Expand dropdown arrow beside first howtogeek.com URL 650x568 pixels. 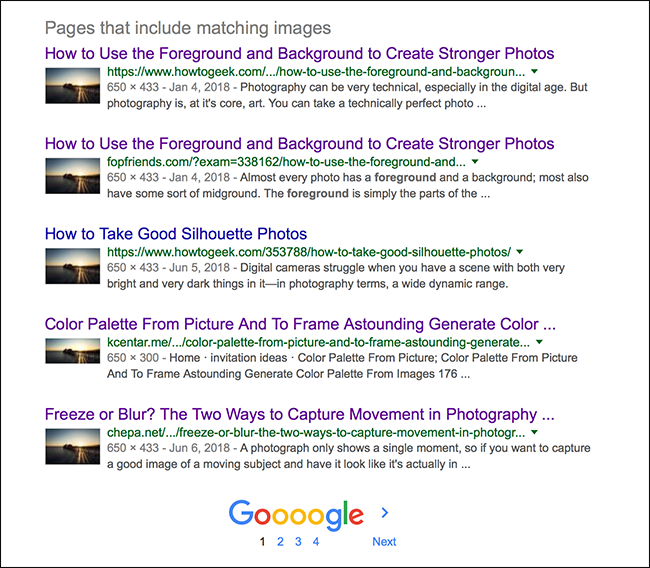(x=535, y=72)
